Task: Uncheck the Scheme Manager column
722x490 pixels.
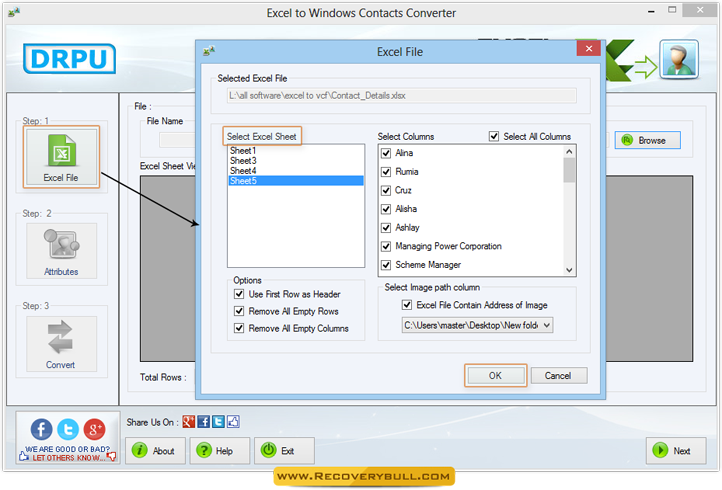Action: coord(386,265)
